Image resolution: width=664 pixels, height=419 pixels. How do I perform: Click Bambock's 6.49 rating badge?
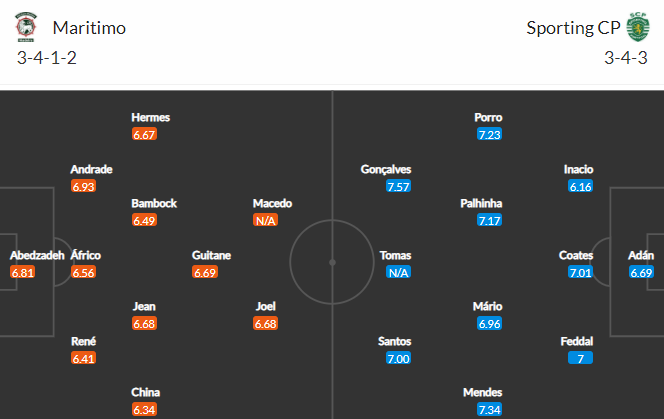[x=145, y=220]
